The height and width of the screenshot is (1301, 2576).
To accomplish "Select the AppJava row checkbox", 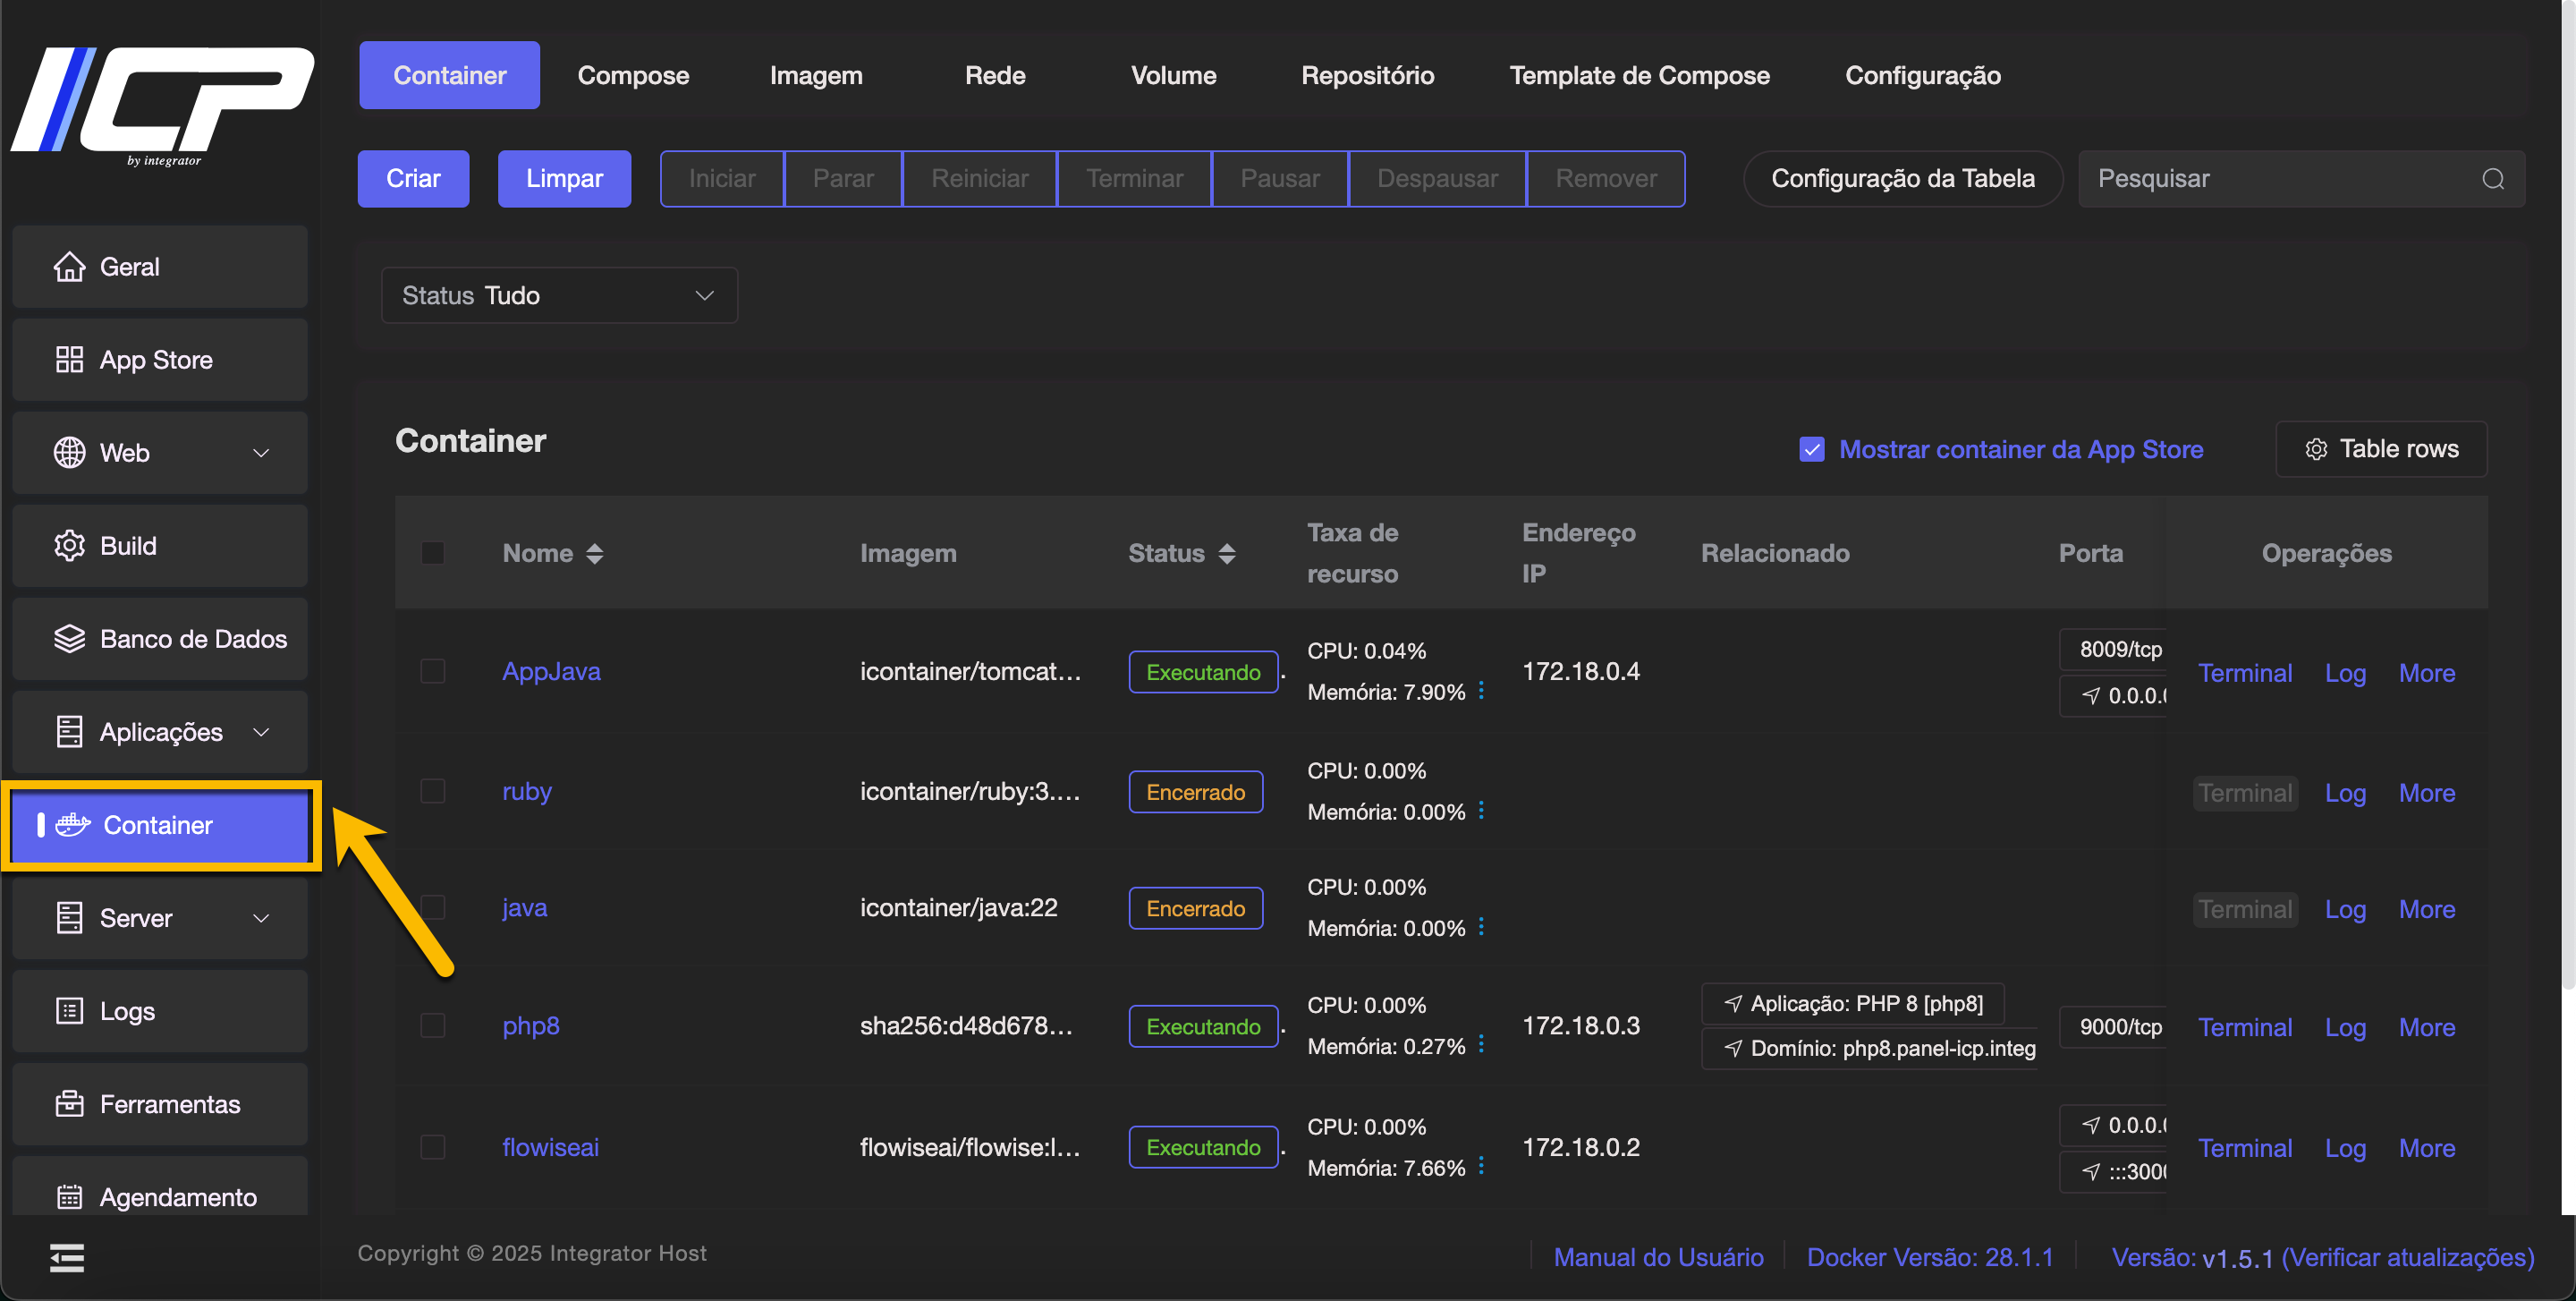I will pyautogui.click(x=433, y=671).
